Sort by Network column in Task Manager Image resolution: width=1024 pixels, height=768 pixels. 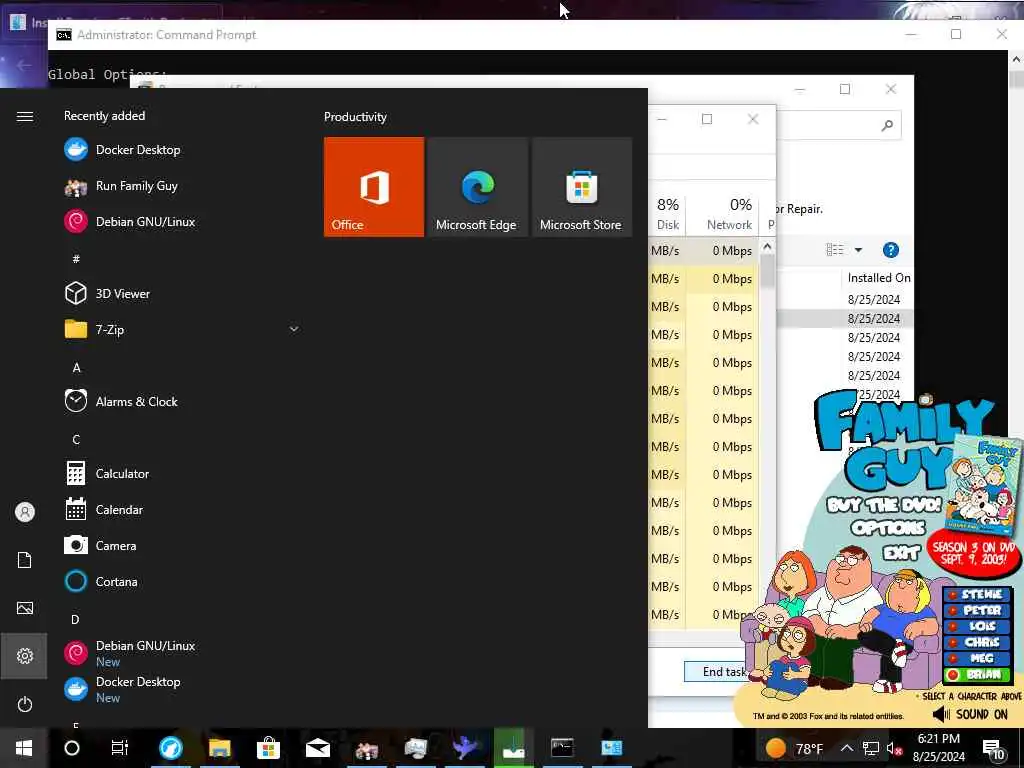pos(722,214)
